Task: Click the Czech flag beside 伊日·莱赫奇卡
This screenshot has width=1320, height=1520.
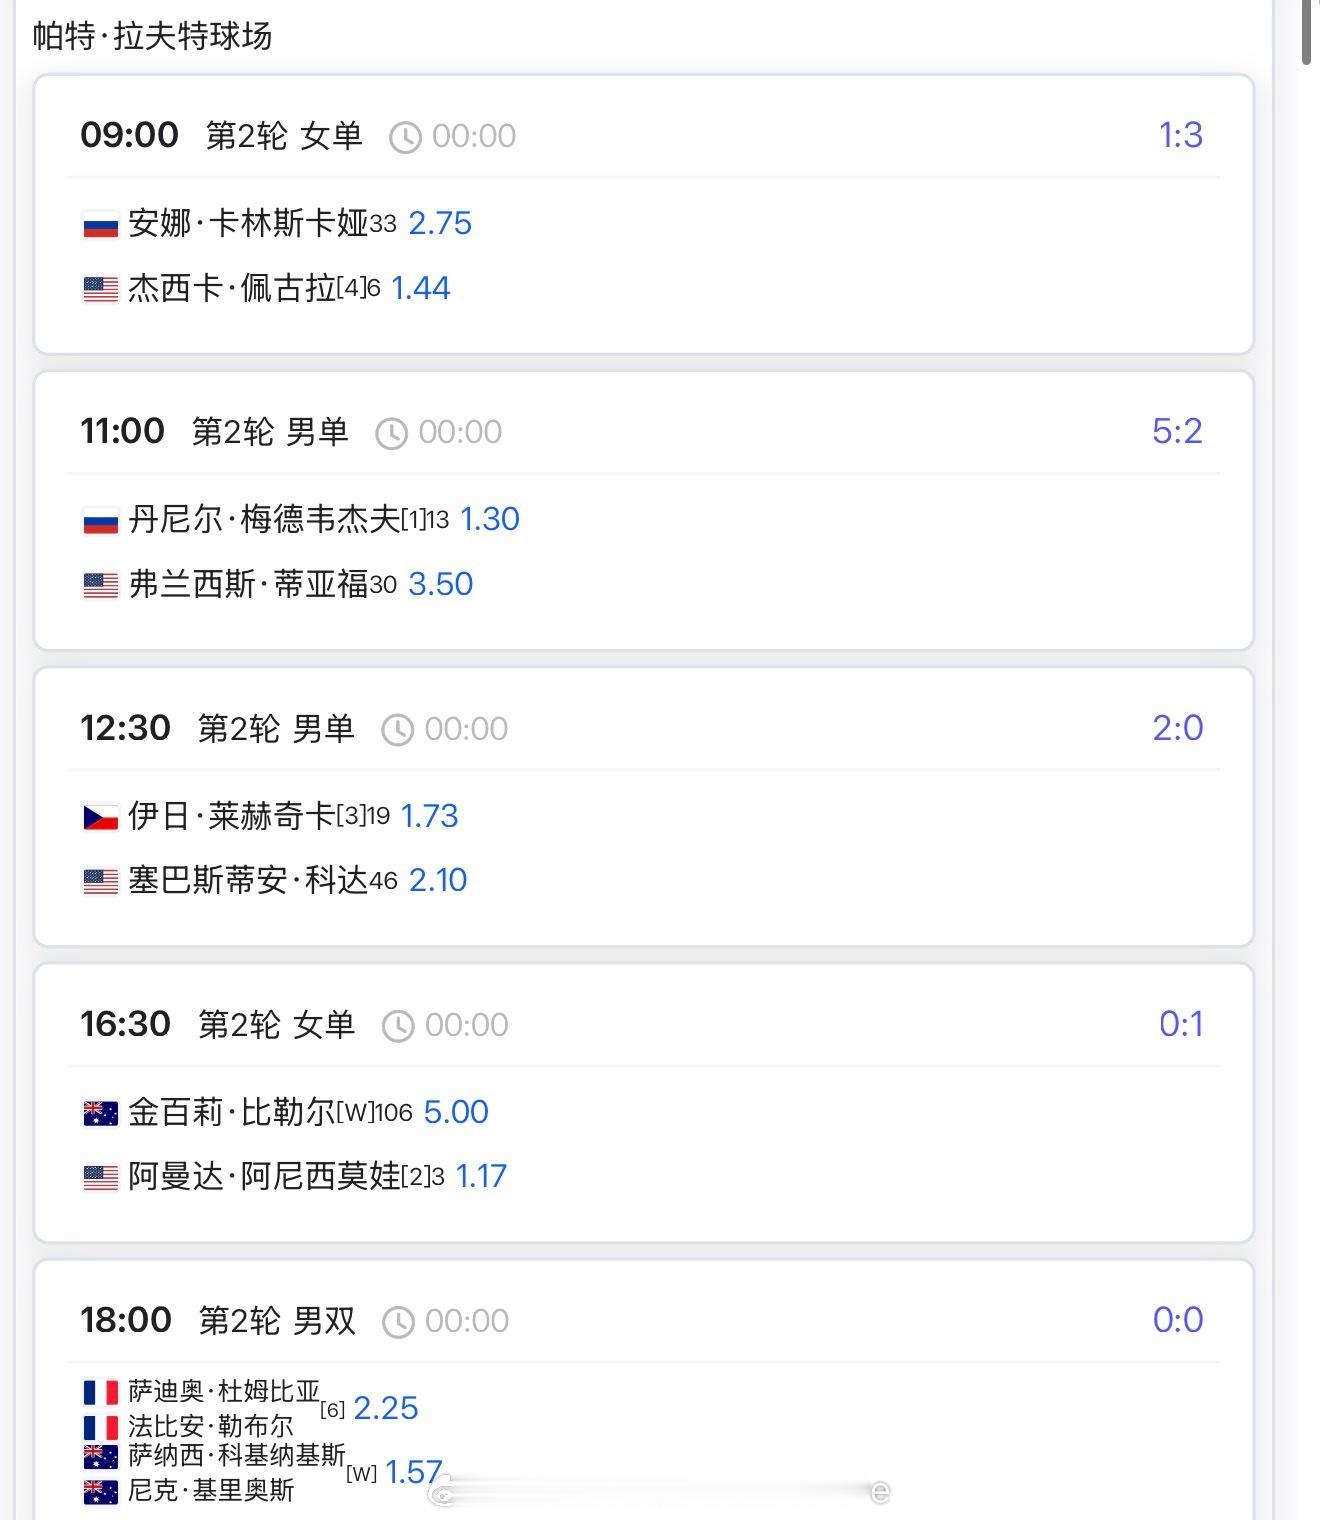Action: coord(100,817)
